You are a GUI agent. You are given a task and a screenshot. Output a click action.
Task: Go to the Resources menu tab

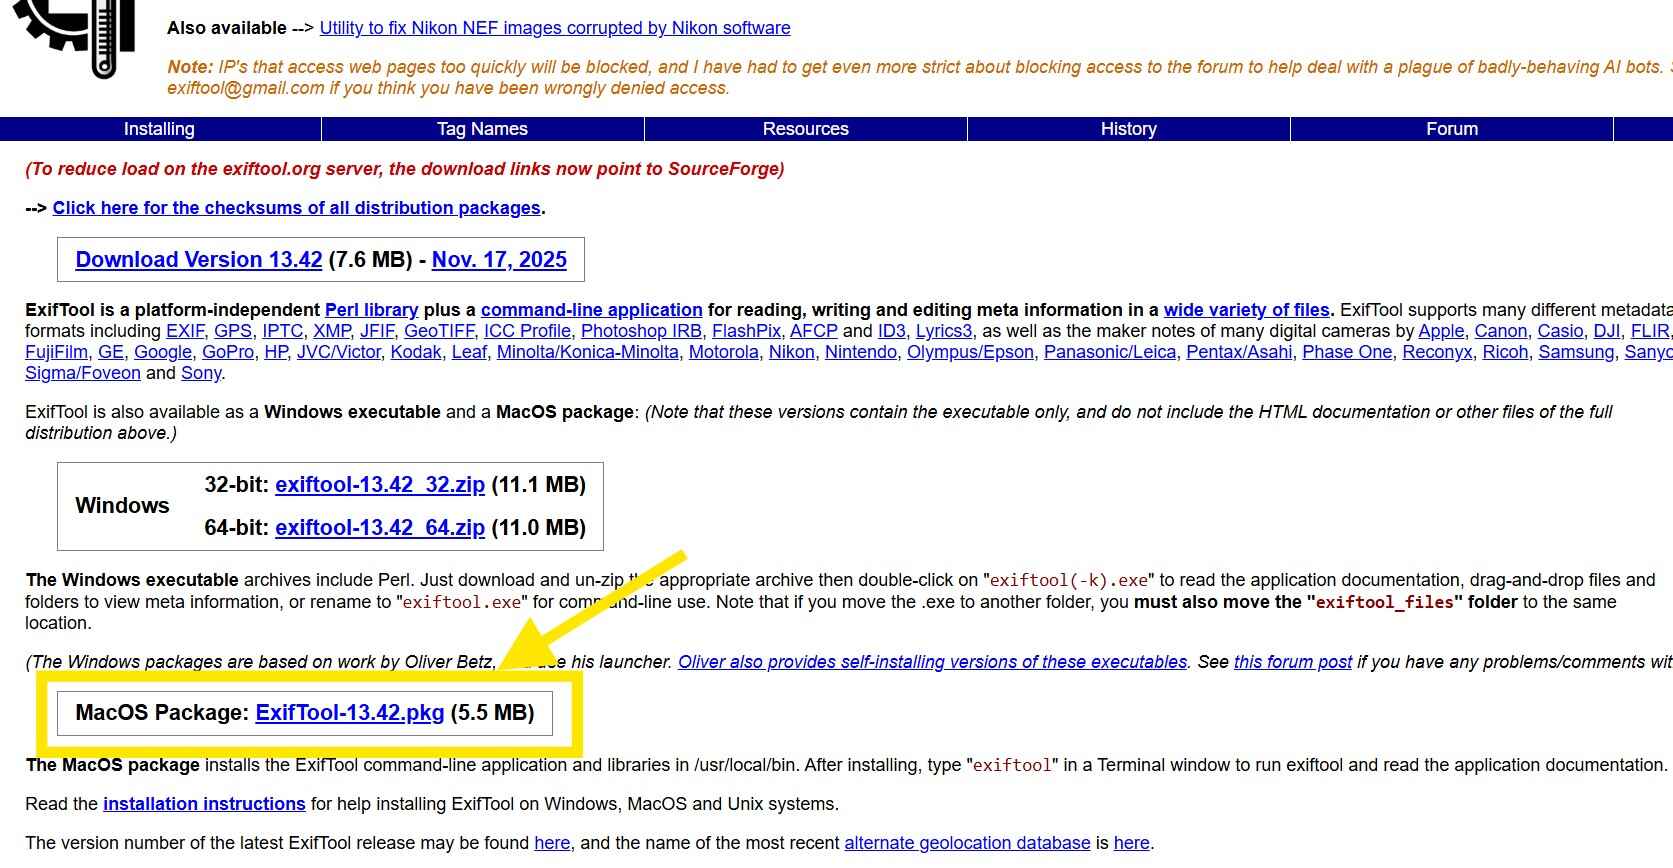(x=805, y=129)
